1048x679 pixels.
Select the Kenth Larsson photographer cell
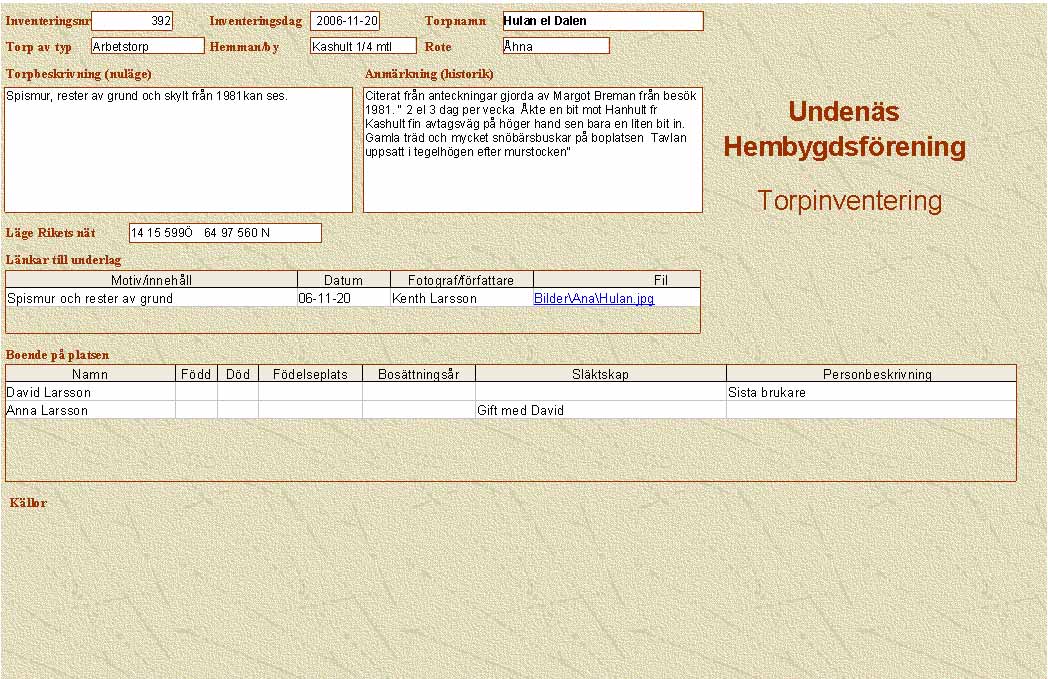tap(461, 298)
